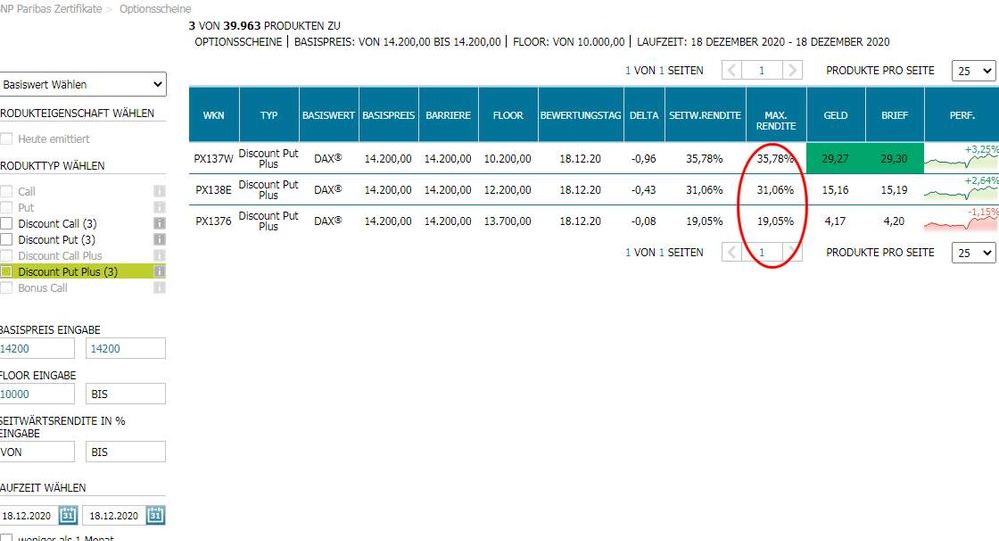Open performance chart for PX137W
The height and width of the screenshot is (541, 999).
pos(961,158)
